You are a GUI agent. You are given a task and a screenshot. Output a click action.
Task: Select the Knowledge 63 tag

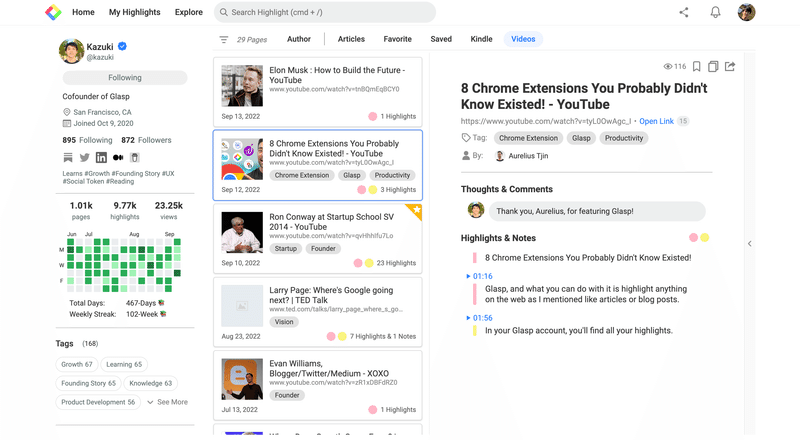[x=151, y=383]
